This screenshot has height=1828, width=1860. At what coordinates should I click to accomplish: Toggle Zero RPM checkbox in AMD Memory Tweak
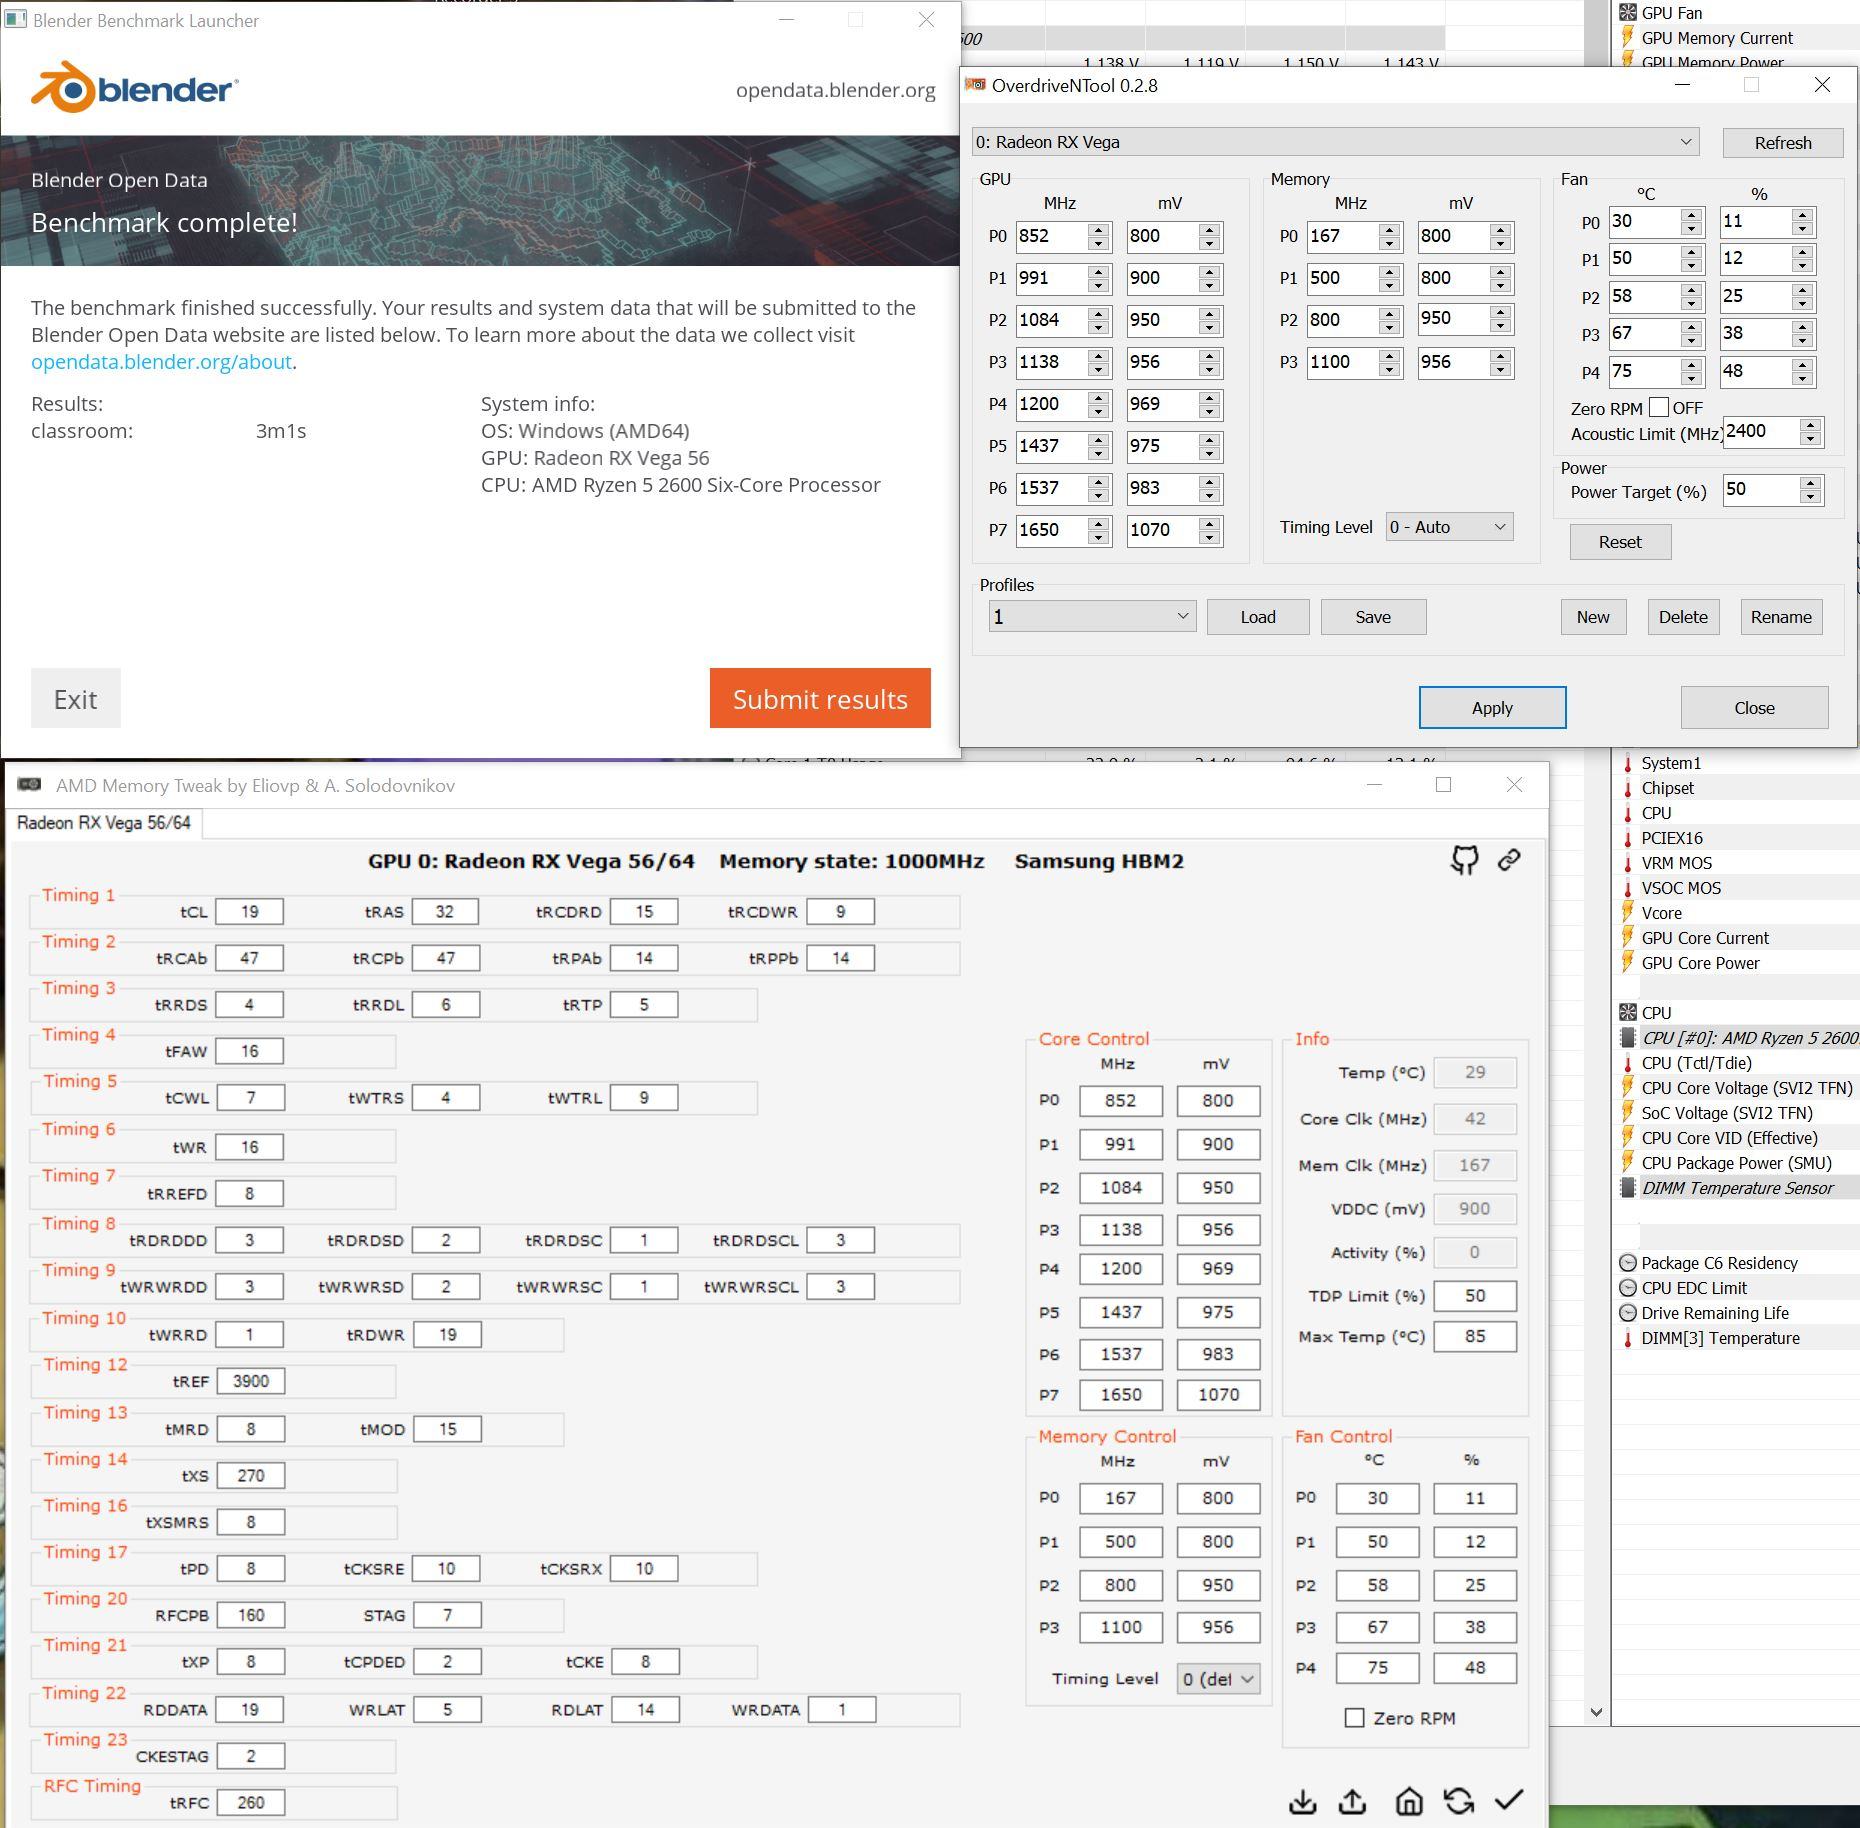tap(1355, 1718)
